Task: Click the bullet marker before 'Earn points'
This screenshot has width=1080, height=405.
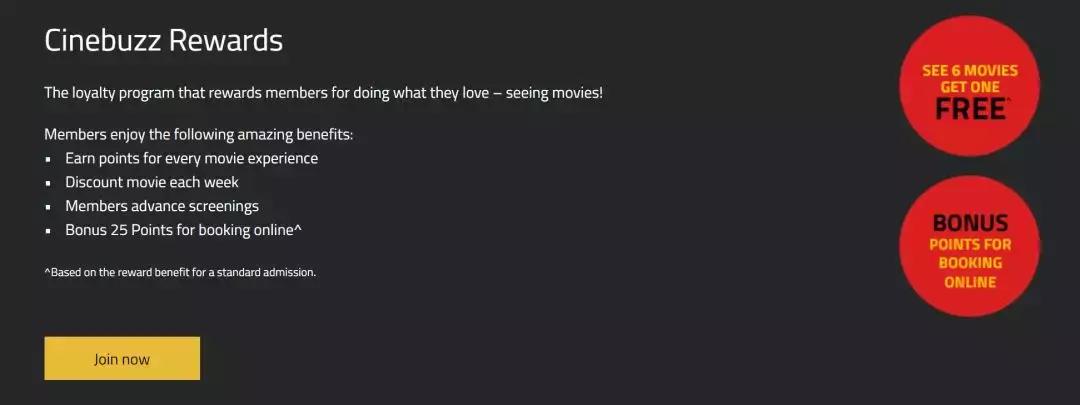Action: [48, 159]
